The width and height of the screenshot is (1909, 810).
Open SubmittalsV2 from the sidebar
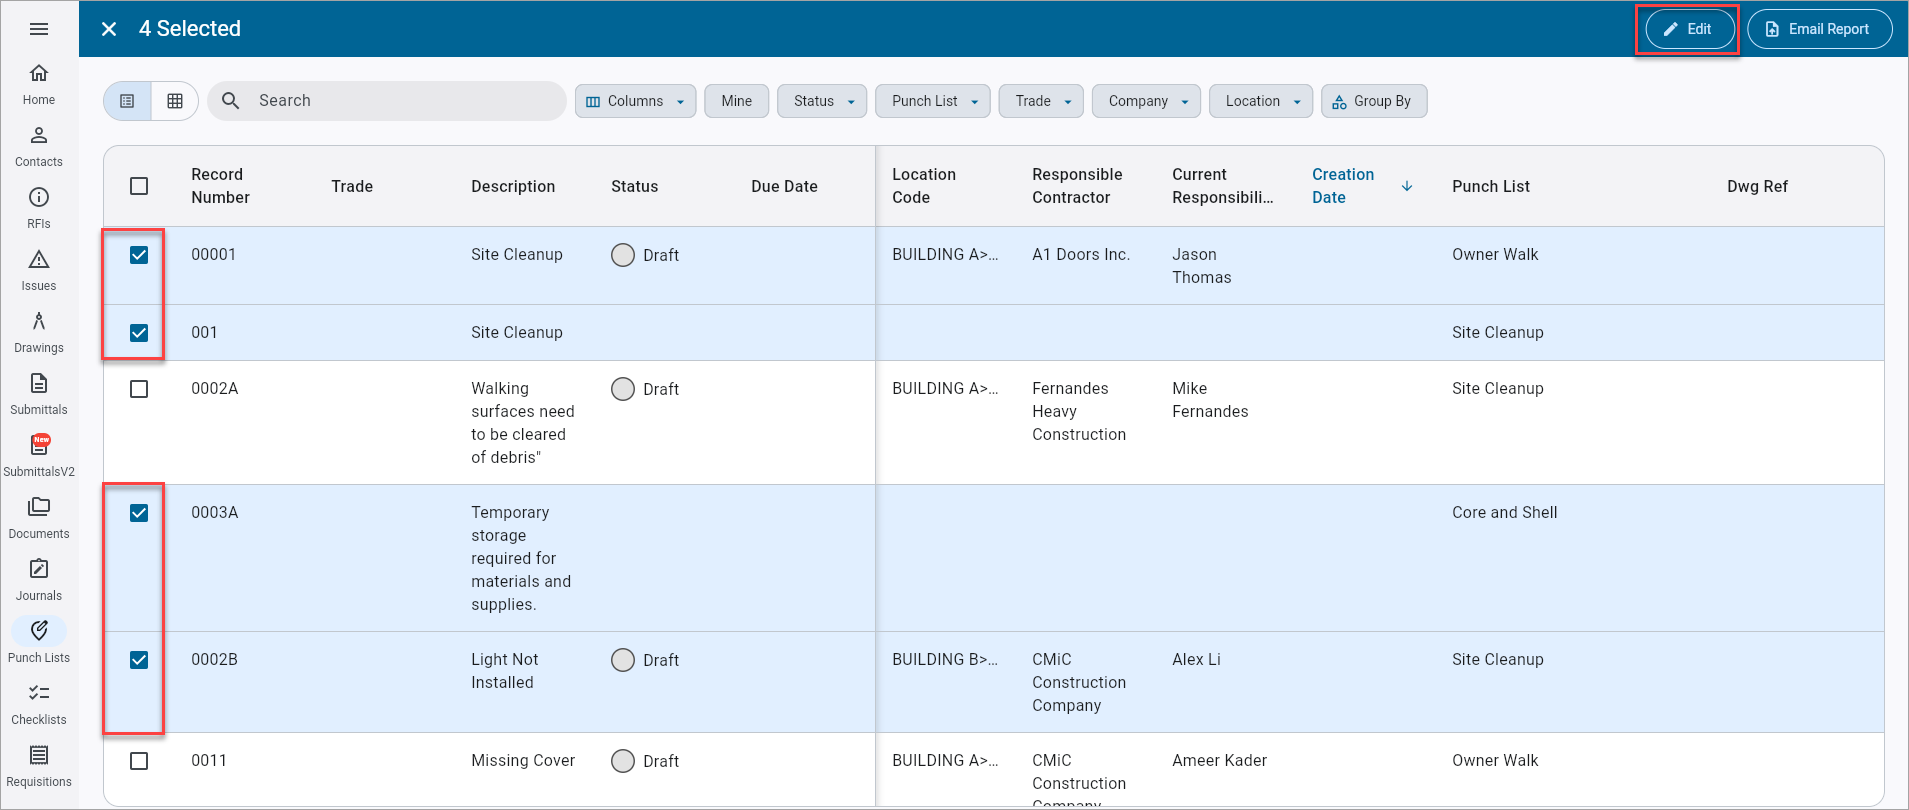point(39,456)
